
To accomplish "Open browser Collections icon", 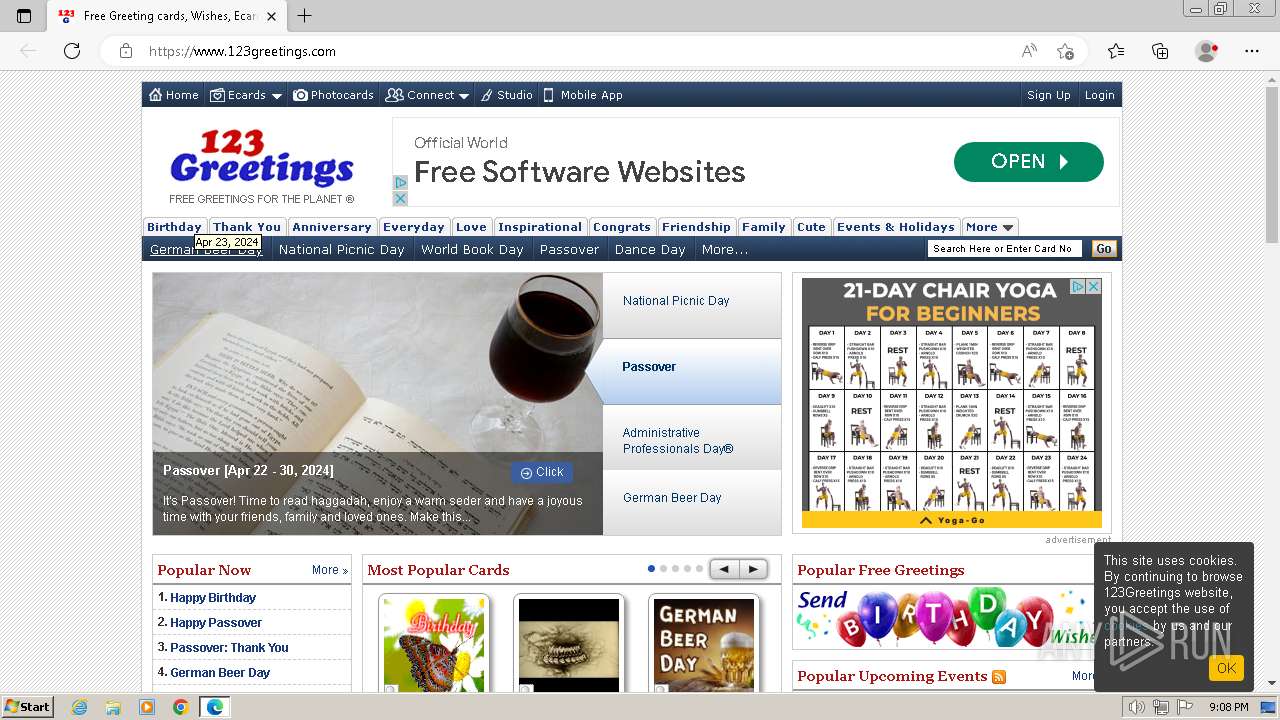I will [1160, 51].
